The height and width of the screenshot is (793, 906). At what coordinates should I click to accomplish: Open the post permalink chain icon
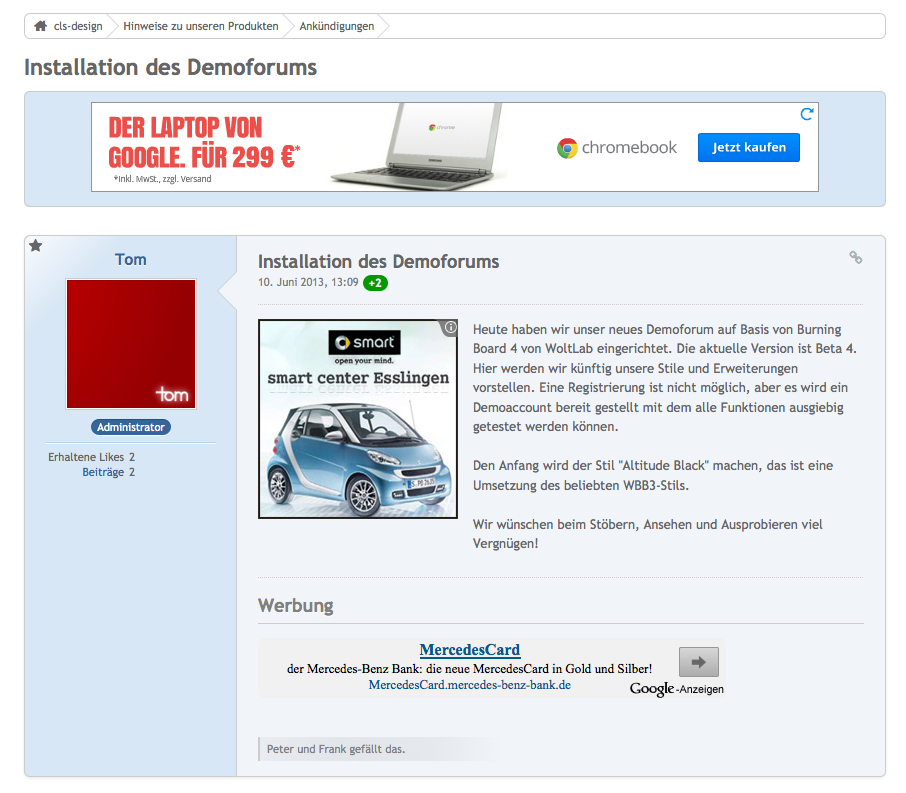(x=855, y=258)
